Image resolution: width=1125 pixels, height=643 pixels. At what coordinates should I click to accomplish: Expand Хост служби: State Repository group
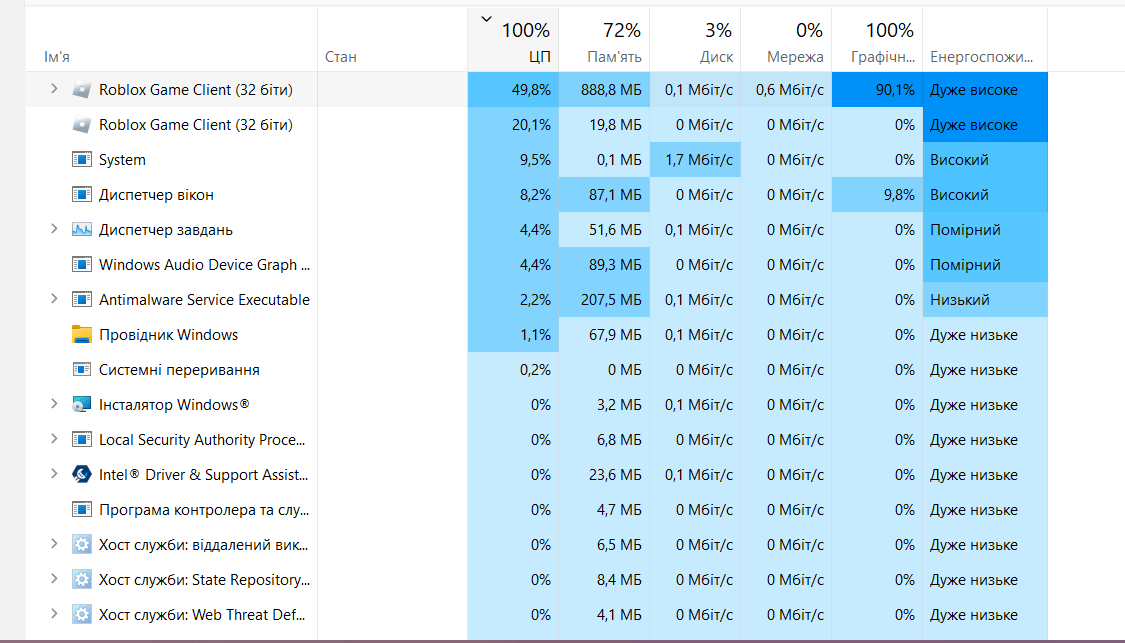click(x=54, y=579)
